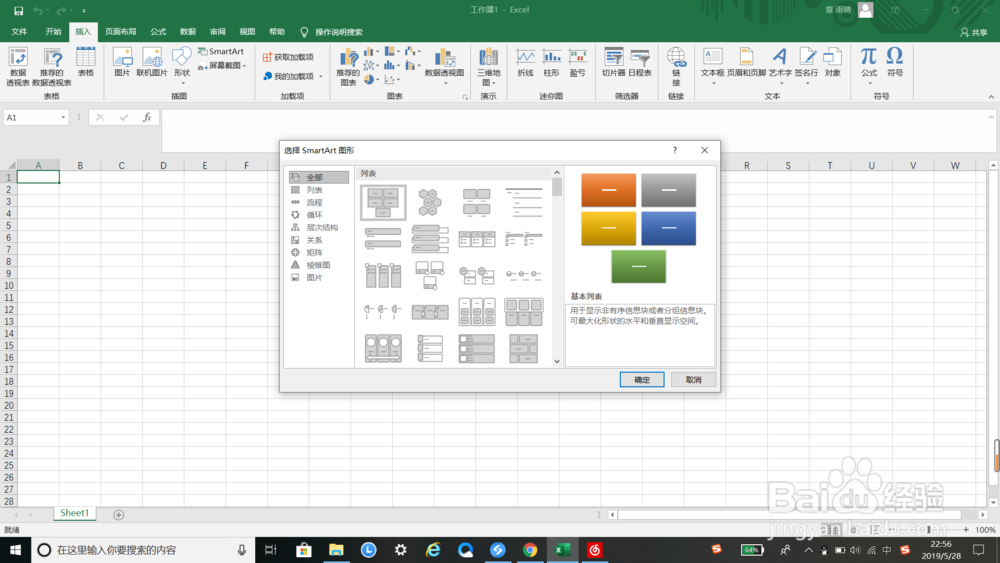Image resolution: width=1000 pixels, height=563 pixels.
Task: Open the 3D Map tool
Action: 489,66
